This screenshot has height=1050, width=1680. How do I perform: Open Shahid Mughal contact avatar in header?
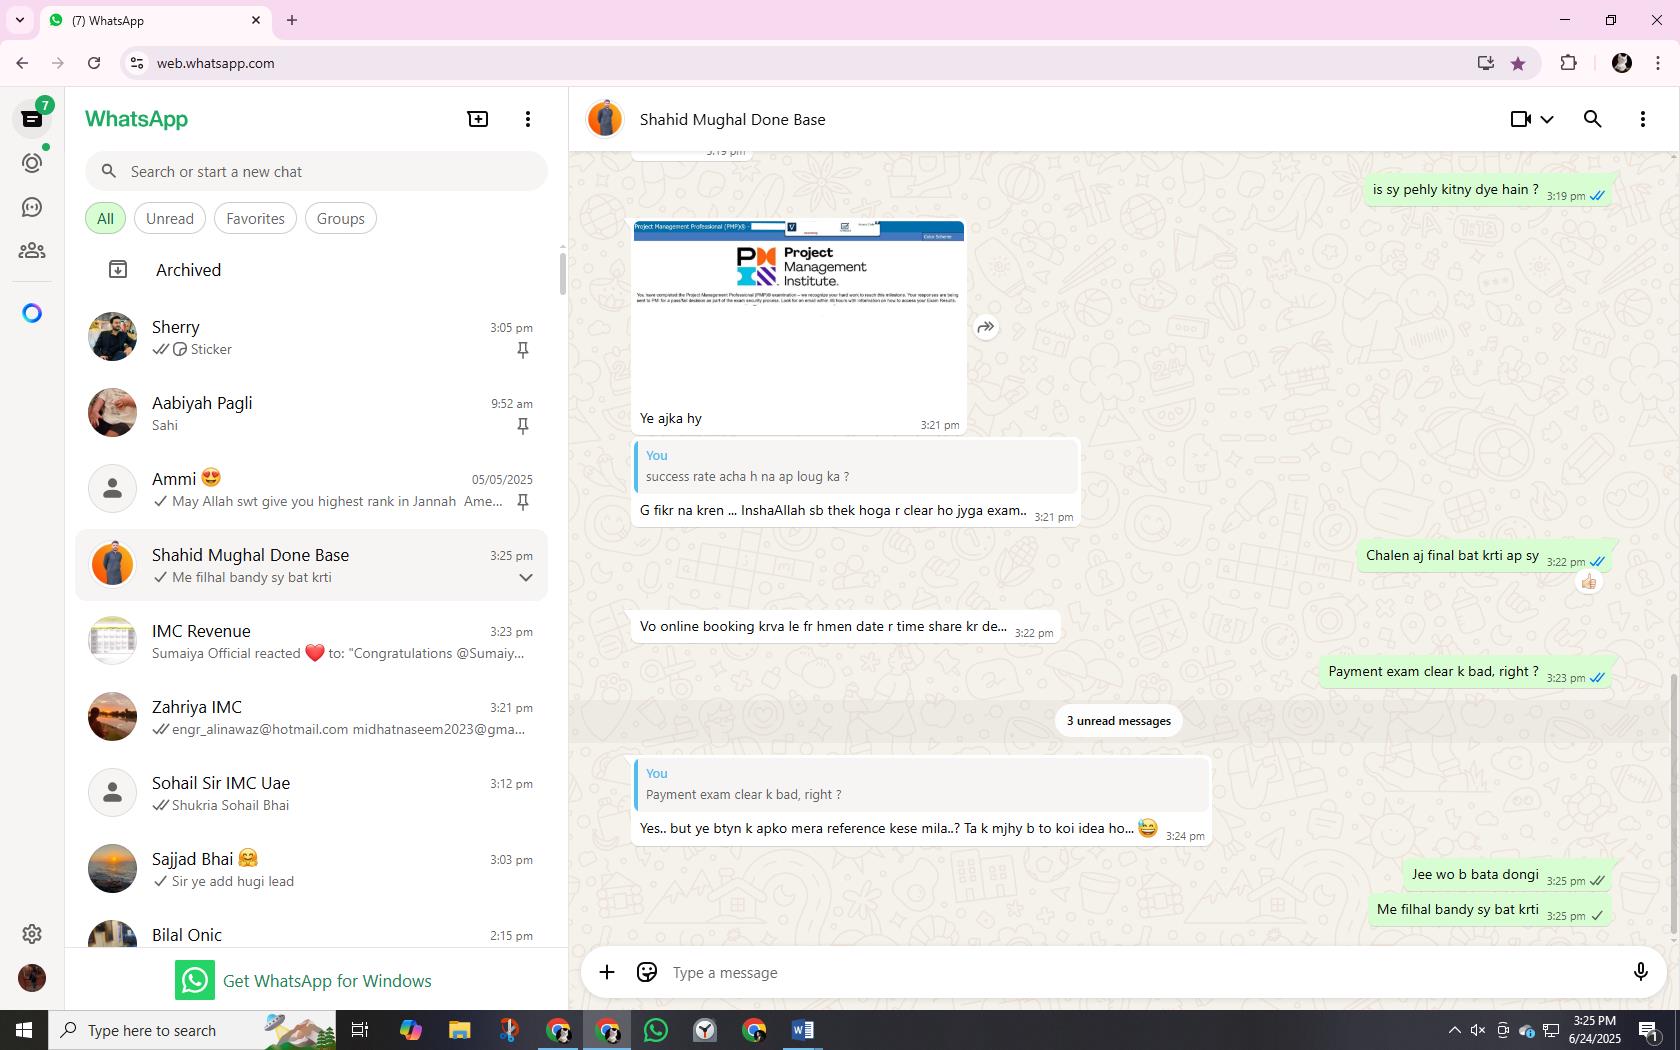(605, 119)
